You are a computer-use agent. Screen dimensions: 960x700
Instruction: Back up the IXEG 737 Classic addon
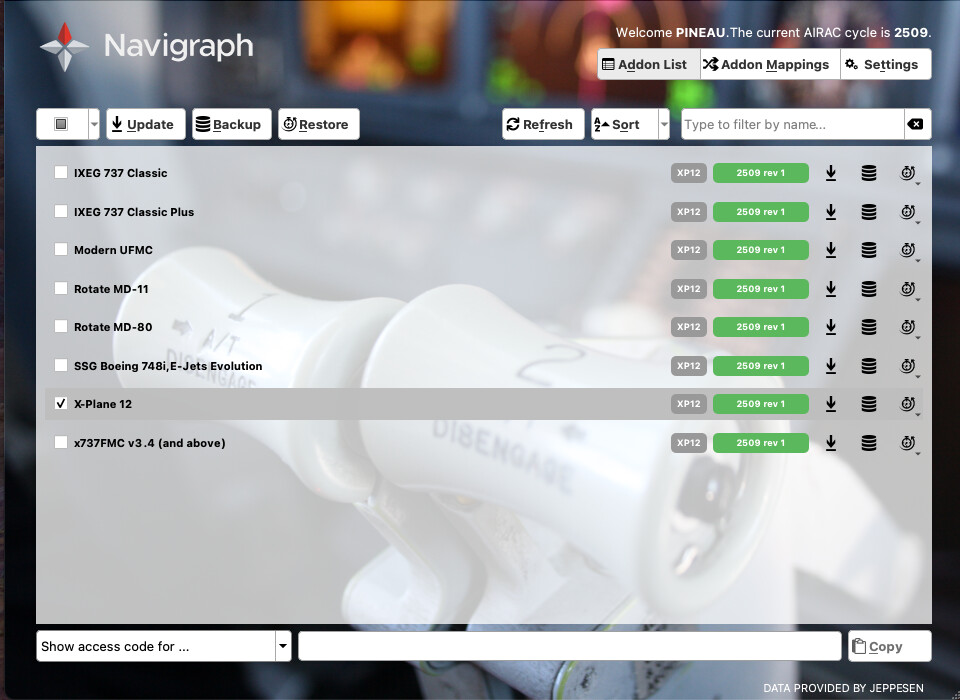(x=869, y=173)
